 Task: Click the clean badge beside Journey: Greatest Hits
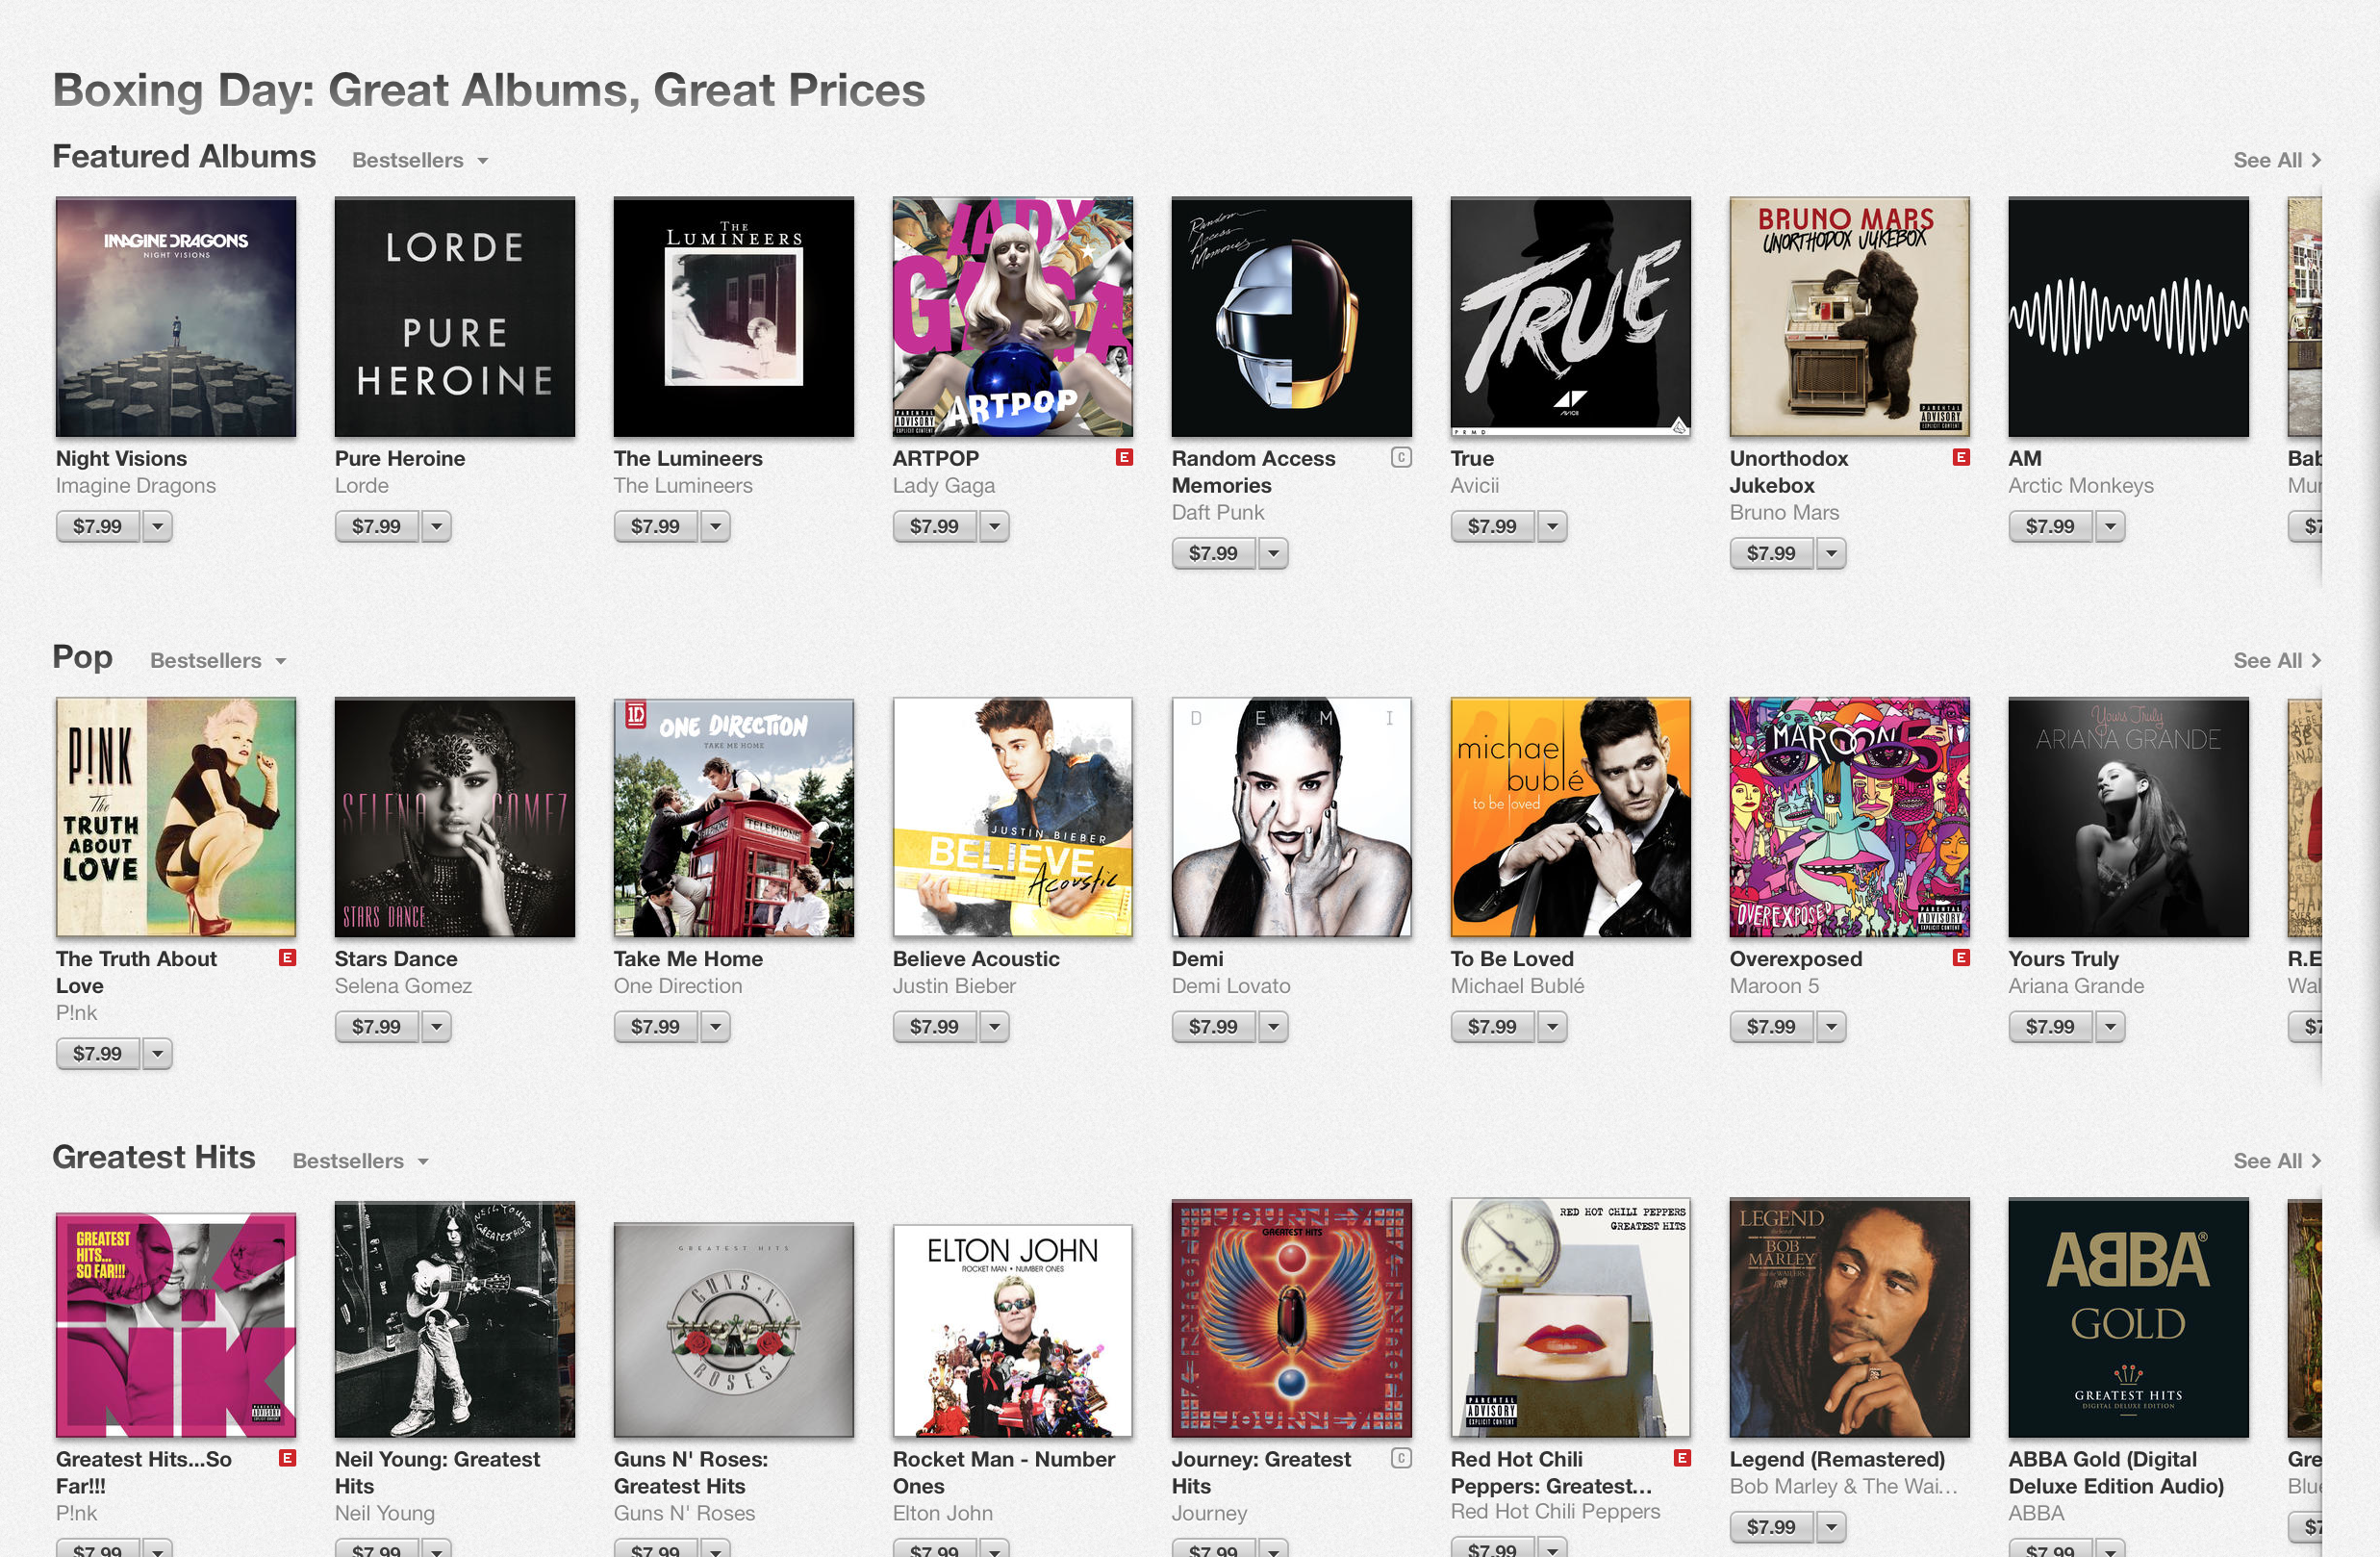click(x=1402, y=1458)
